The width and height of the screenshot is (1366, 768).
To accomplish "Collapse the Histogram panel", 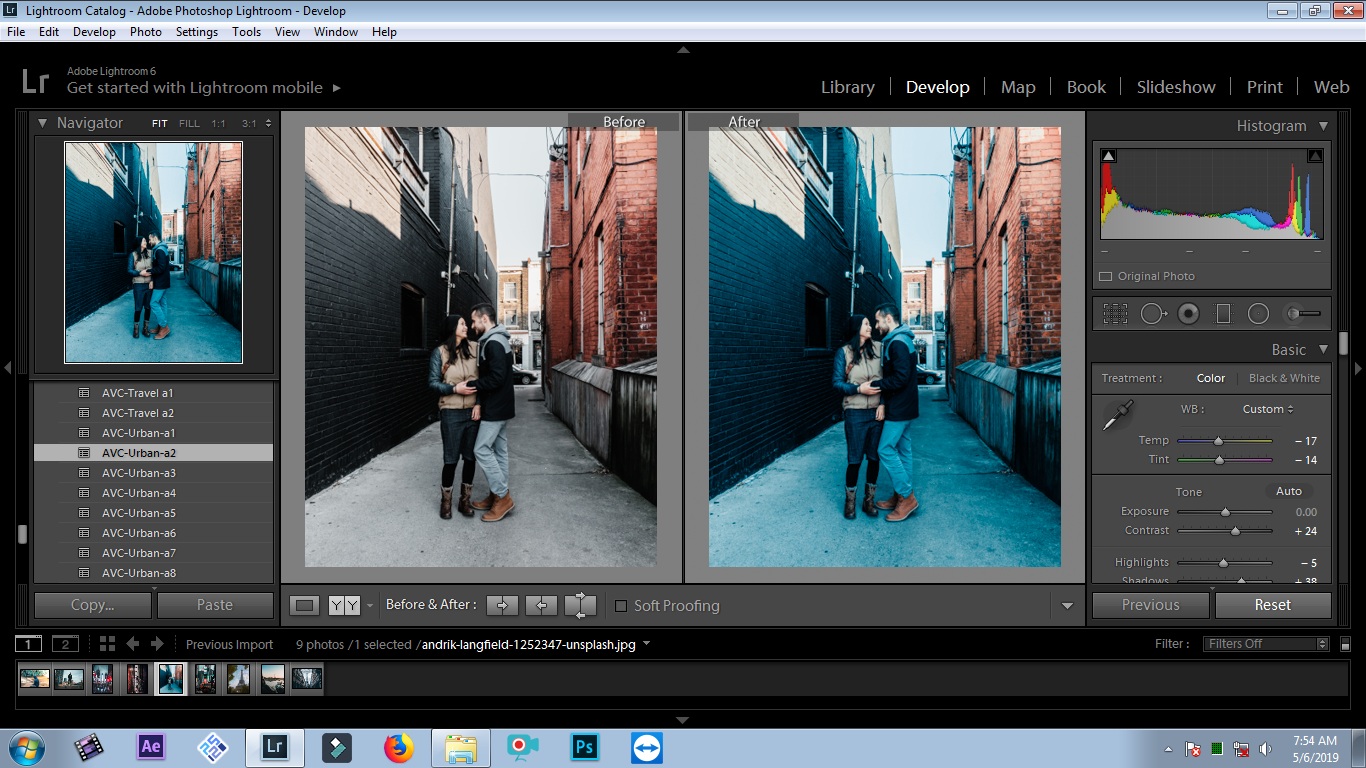I will click(x=1323, y=126).
